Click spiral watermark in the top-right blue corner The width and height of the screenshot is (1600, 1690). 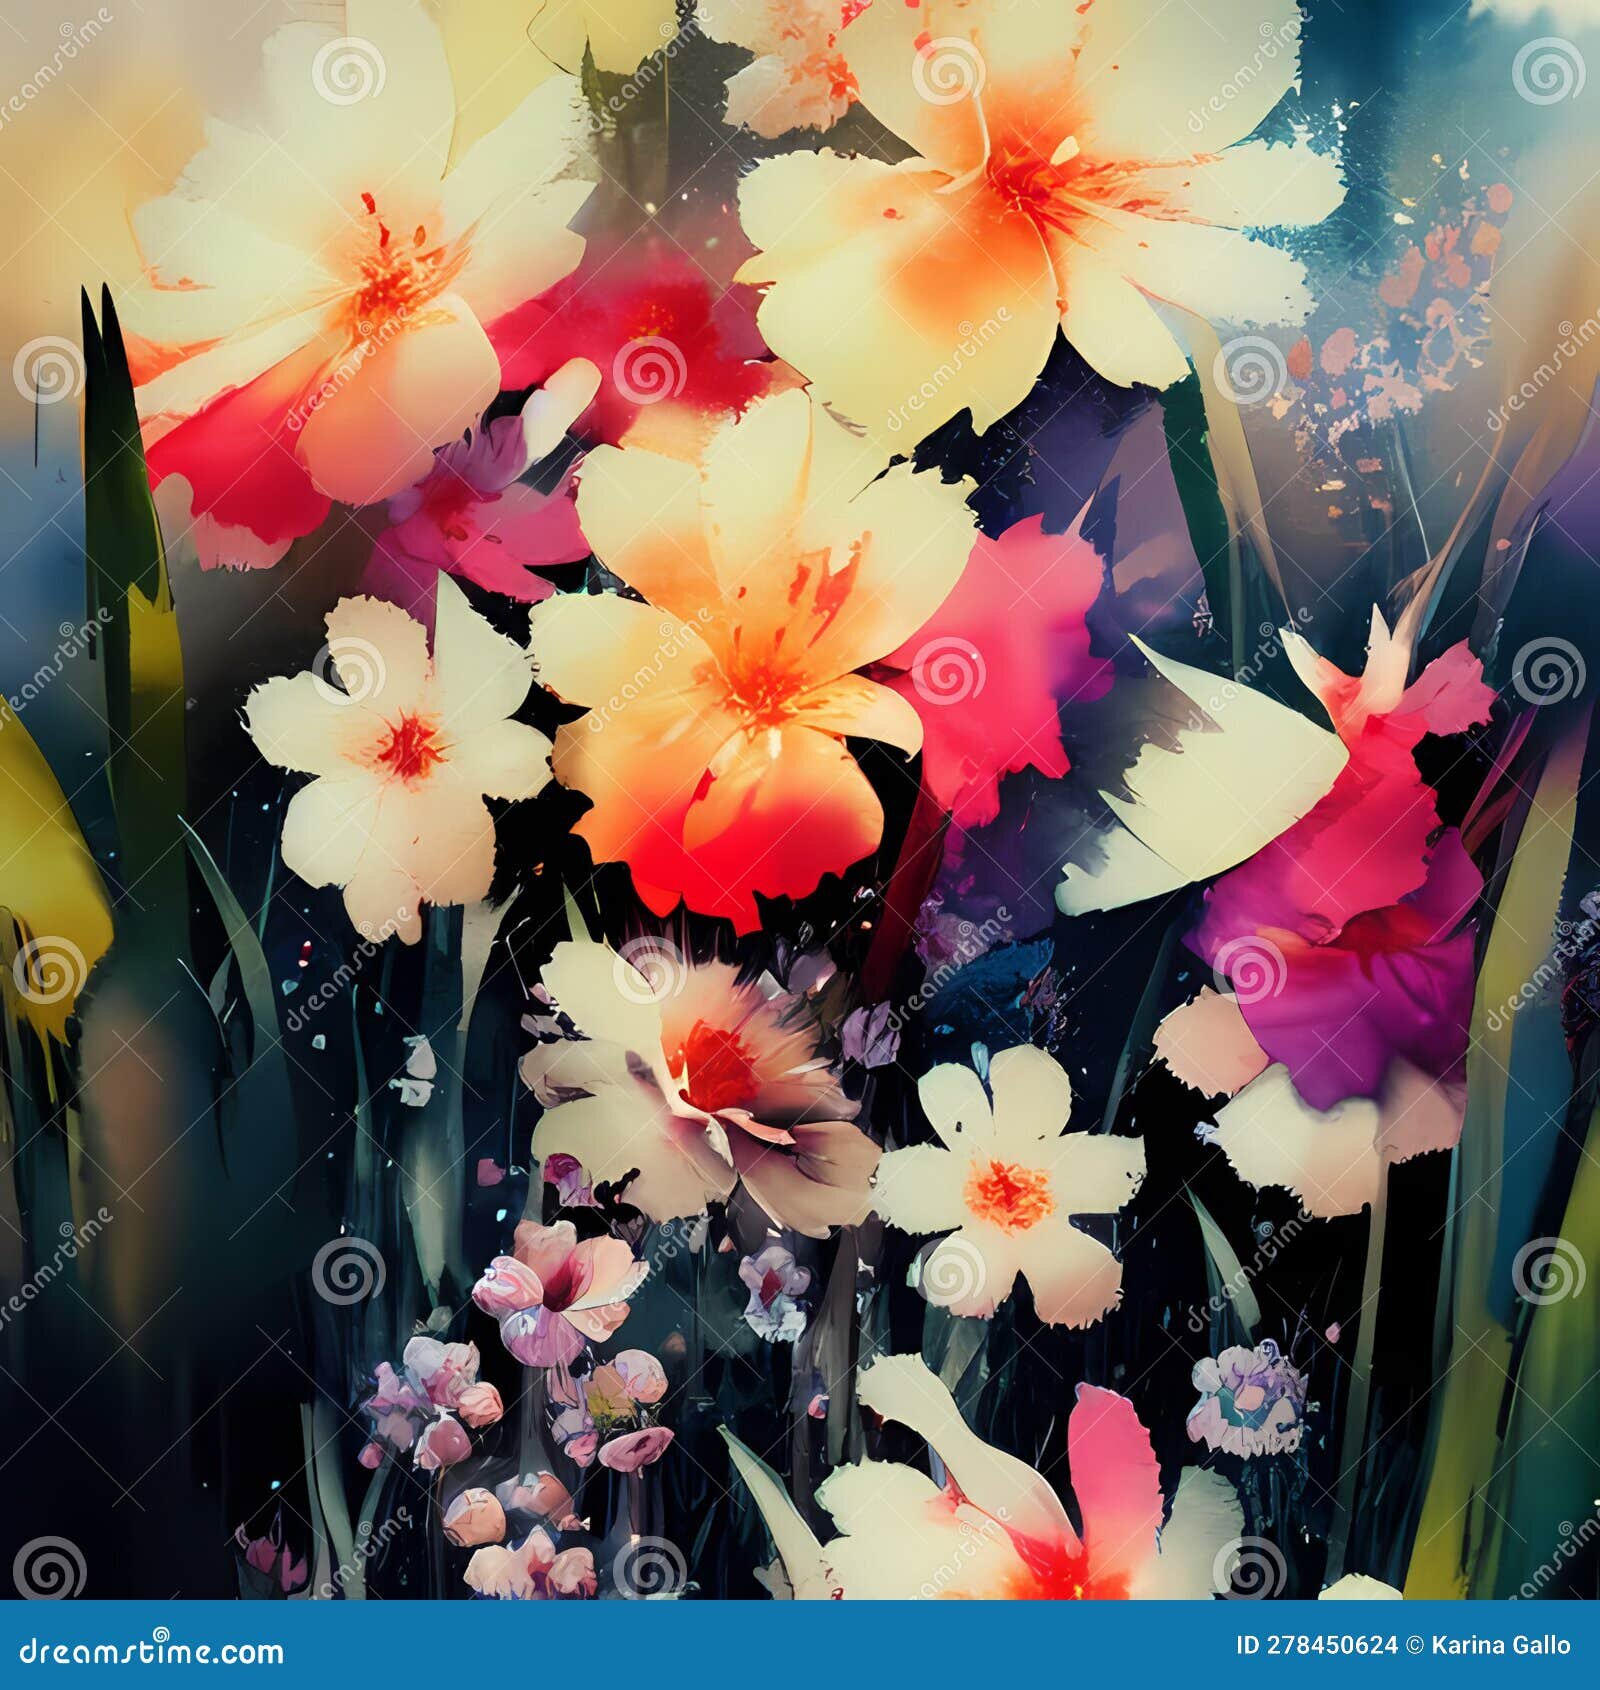click(x=1547, y=70)
